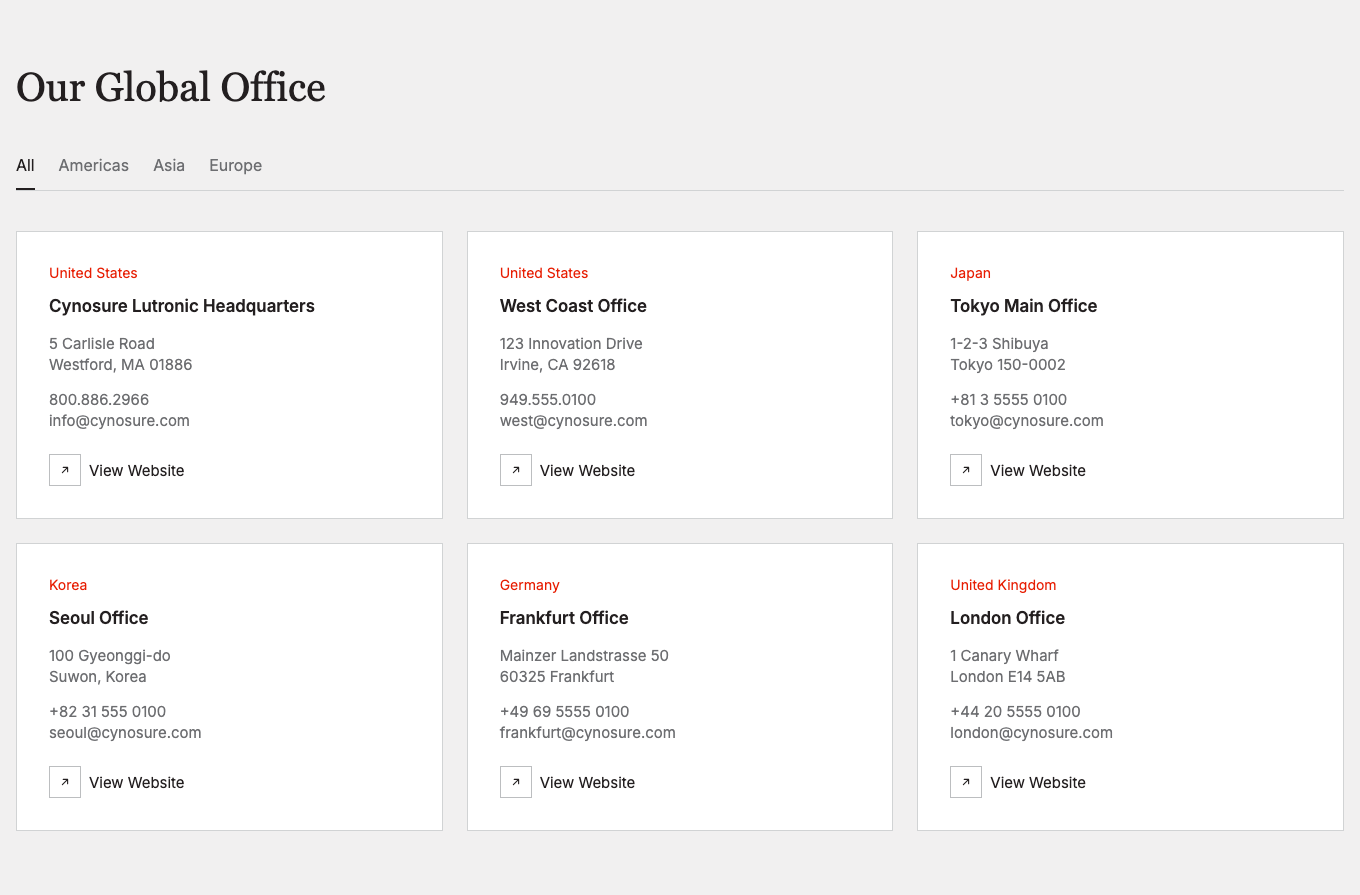Image resolution: width=1360 pixels, height=895 pixels.
Task: Click the info@cynosure.com email
Action: point(119,421)
